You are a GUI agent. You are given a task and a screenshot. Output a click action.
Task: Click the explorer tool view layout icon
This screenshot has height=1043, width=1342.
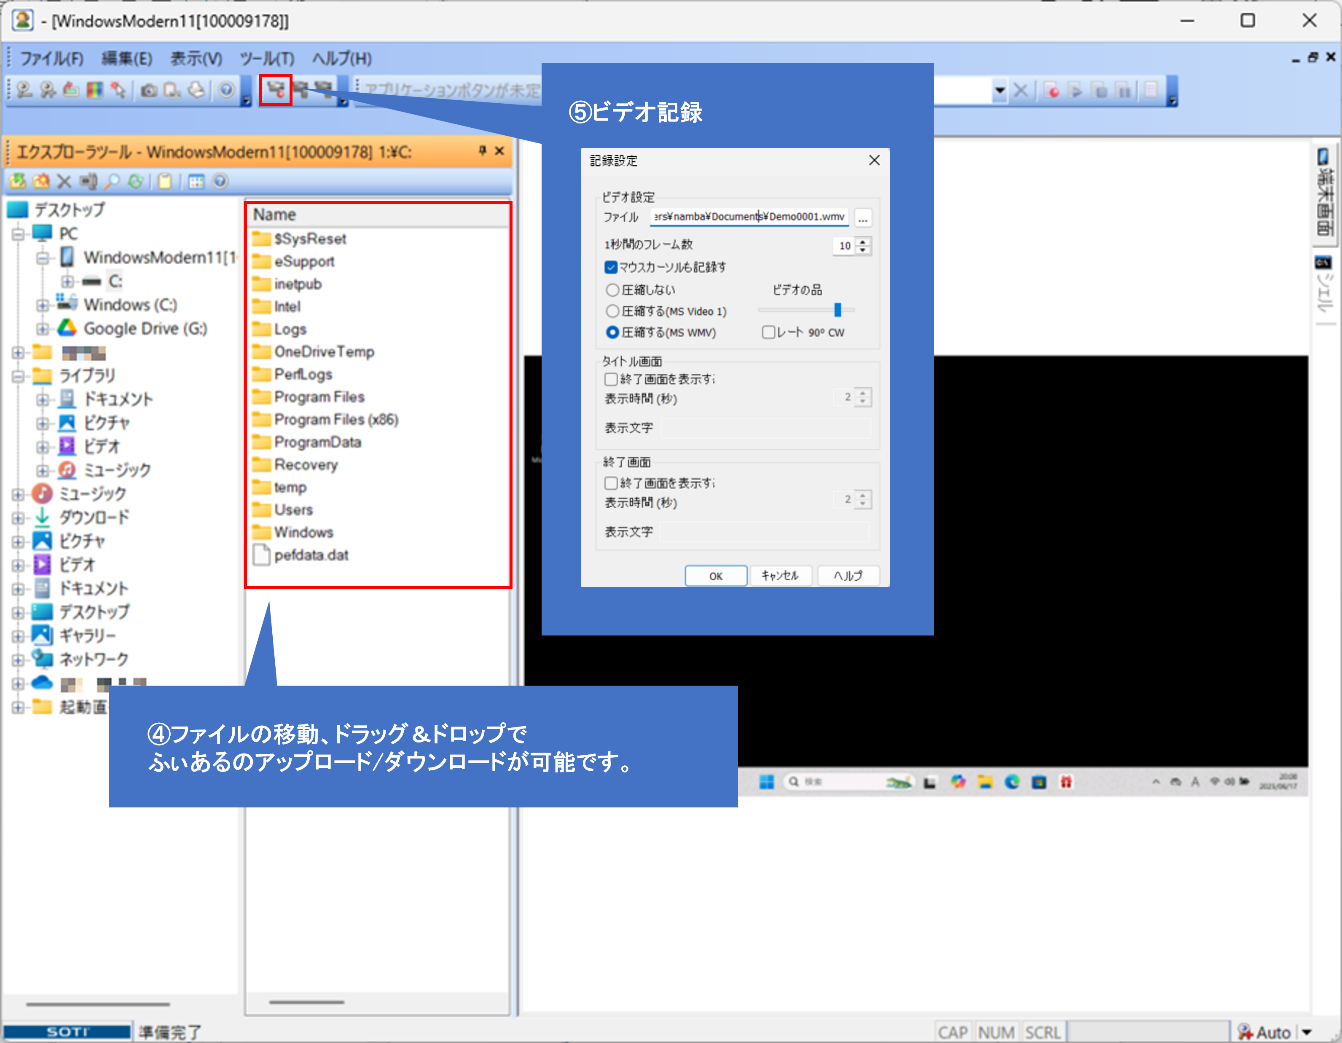pyautogui.click(x=196, y=181)
